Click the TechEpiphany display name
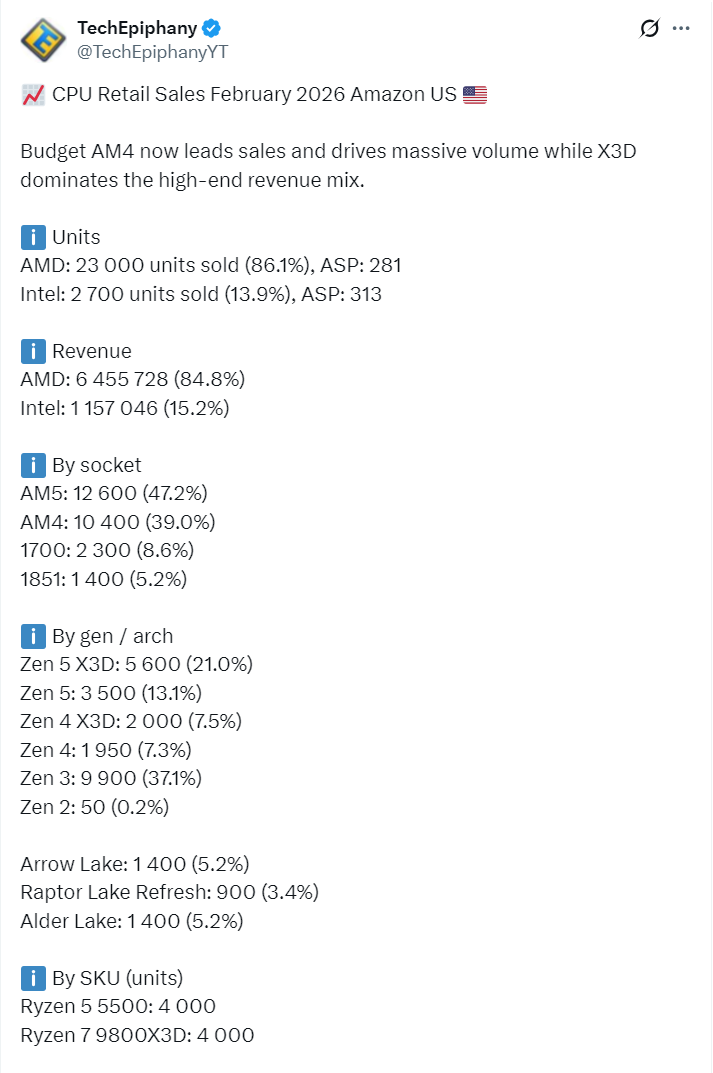Image resolution: width=713 pixels, height=1073 pixels. pyautogui.click(x=136, y=28)
